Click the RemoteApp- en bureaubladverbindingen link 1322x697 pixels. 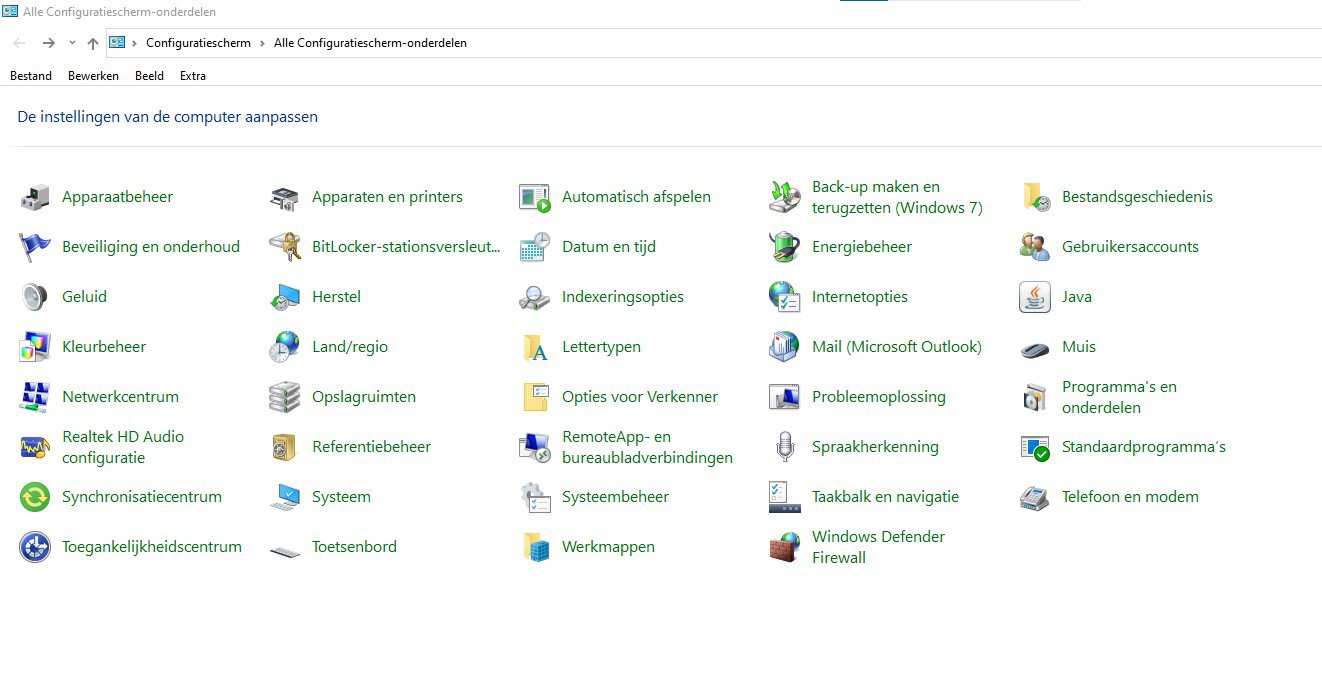(647, 447)
